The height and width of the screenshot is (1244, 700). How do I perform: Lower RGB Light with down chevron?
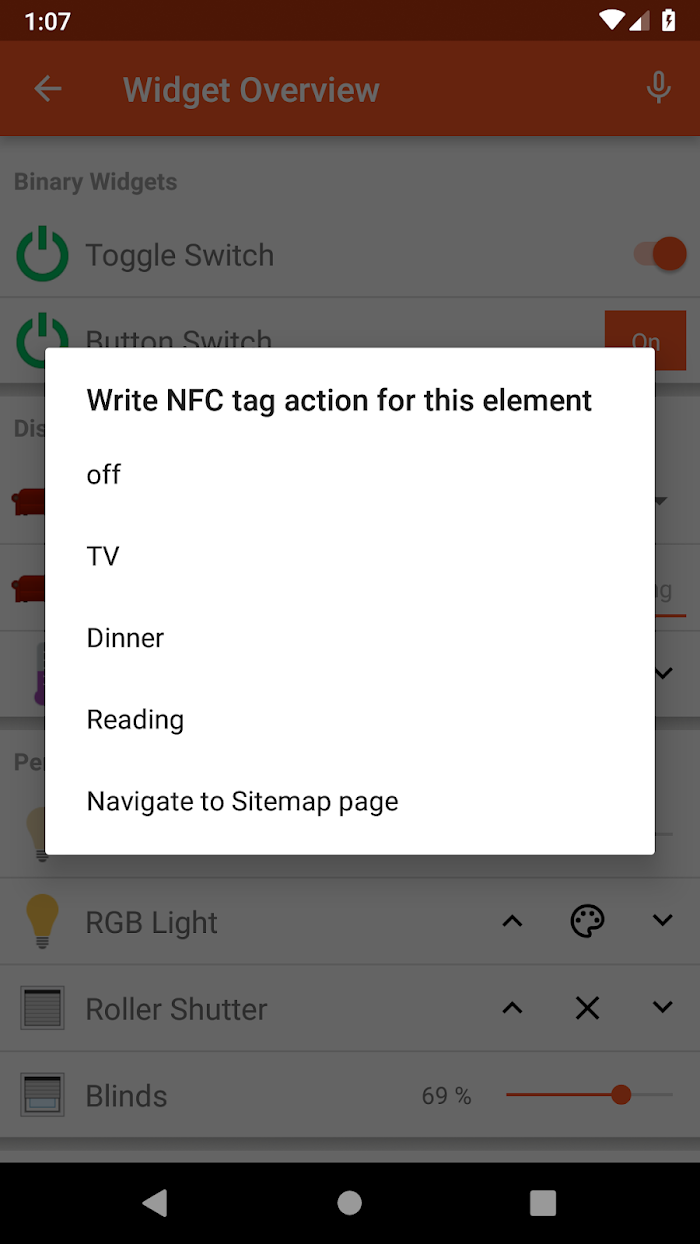click(x=663, y=921)
